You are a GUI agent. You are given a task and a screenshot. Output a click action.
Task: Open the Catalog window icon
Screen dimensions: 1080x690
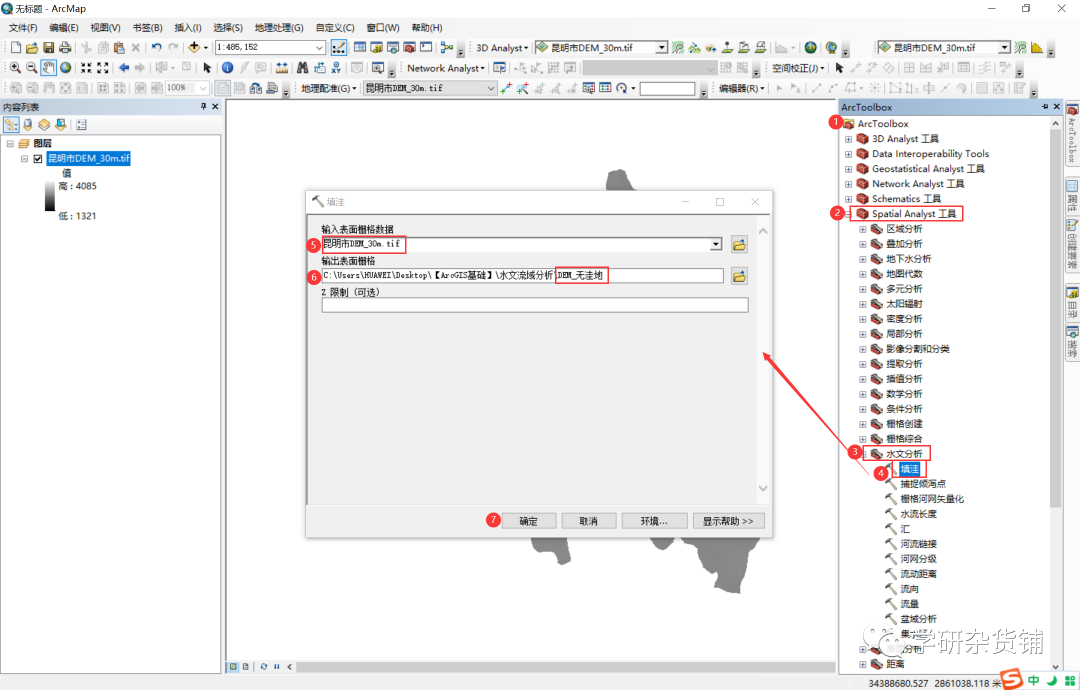(x=376, y=48)
